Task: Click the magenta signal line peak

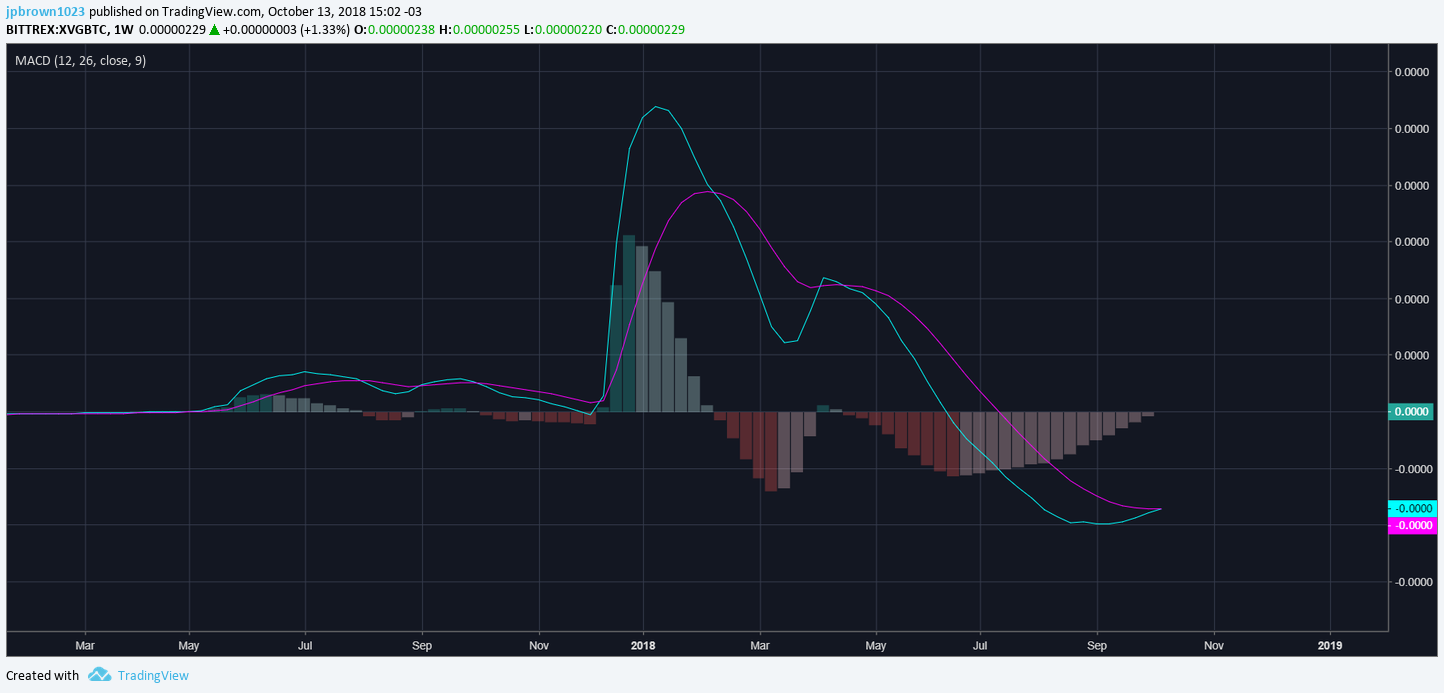Action: point(708,191)
